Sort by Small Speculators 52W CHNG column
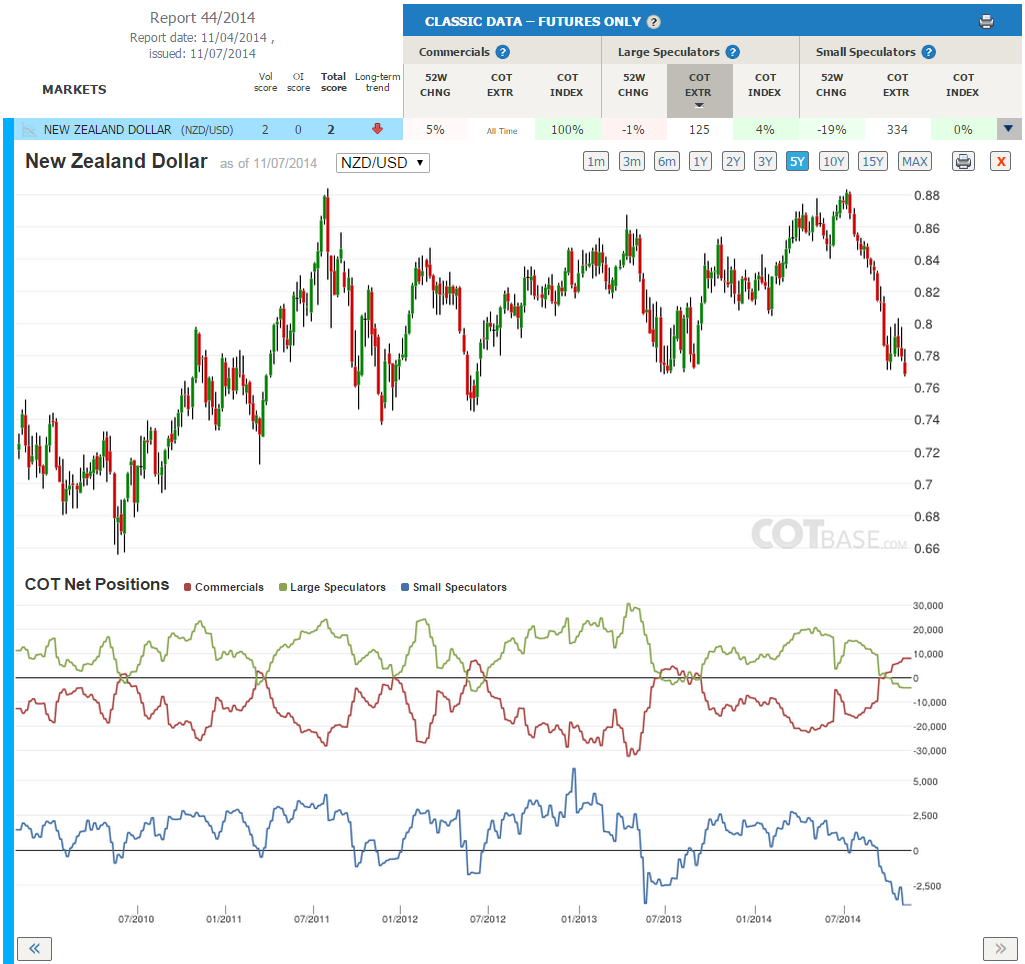 click(x=832, y=85)
